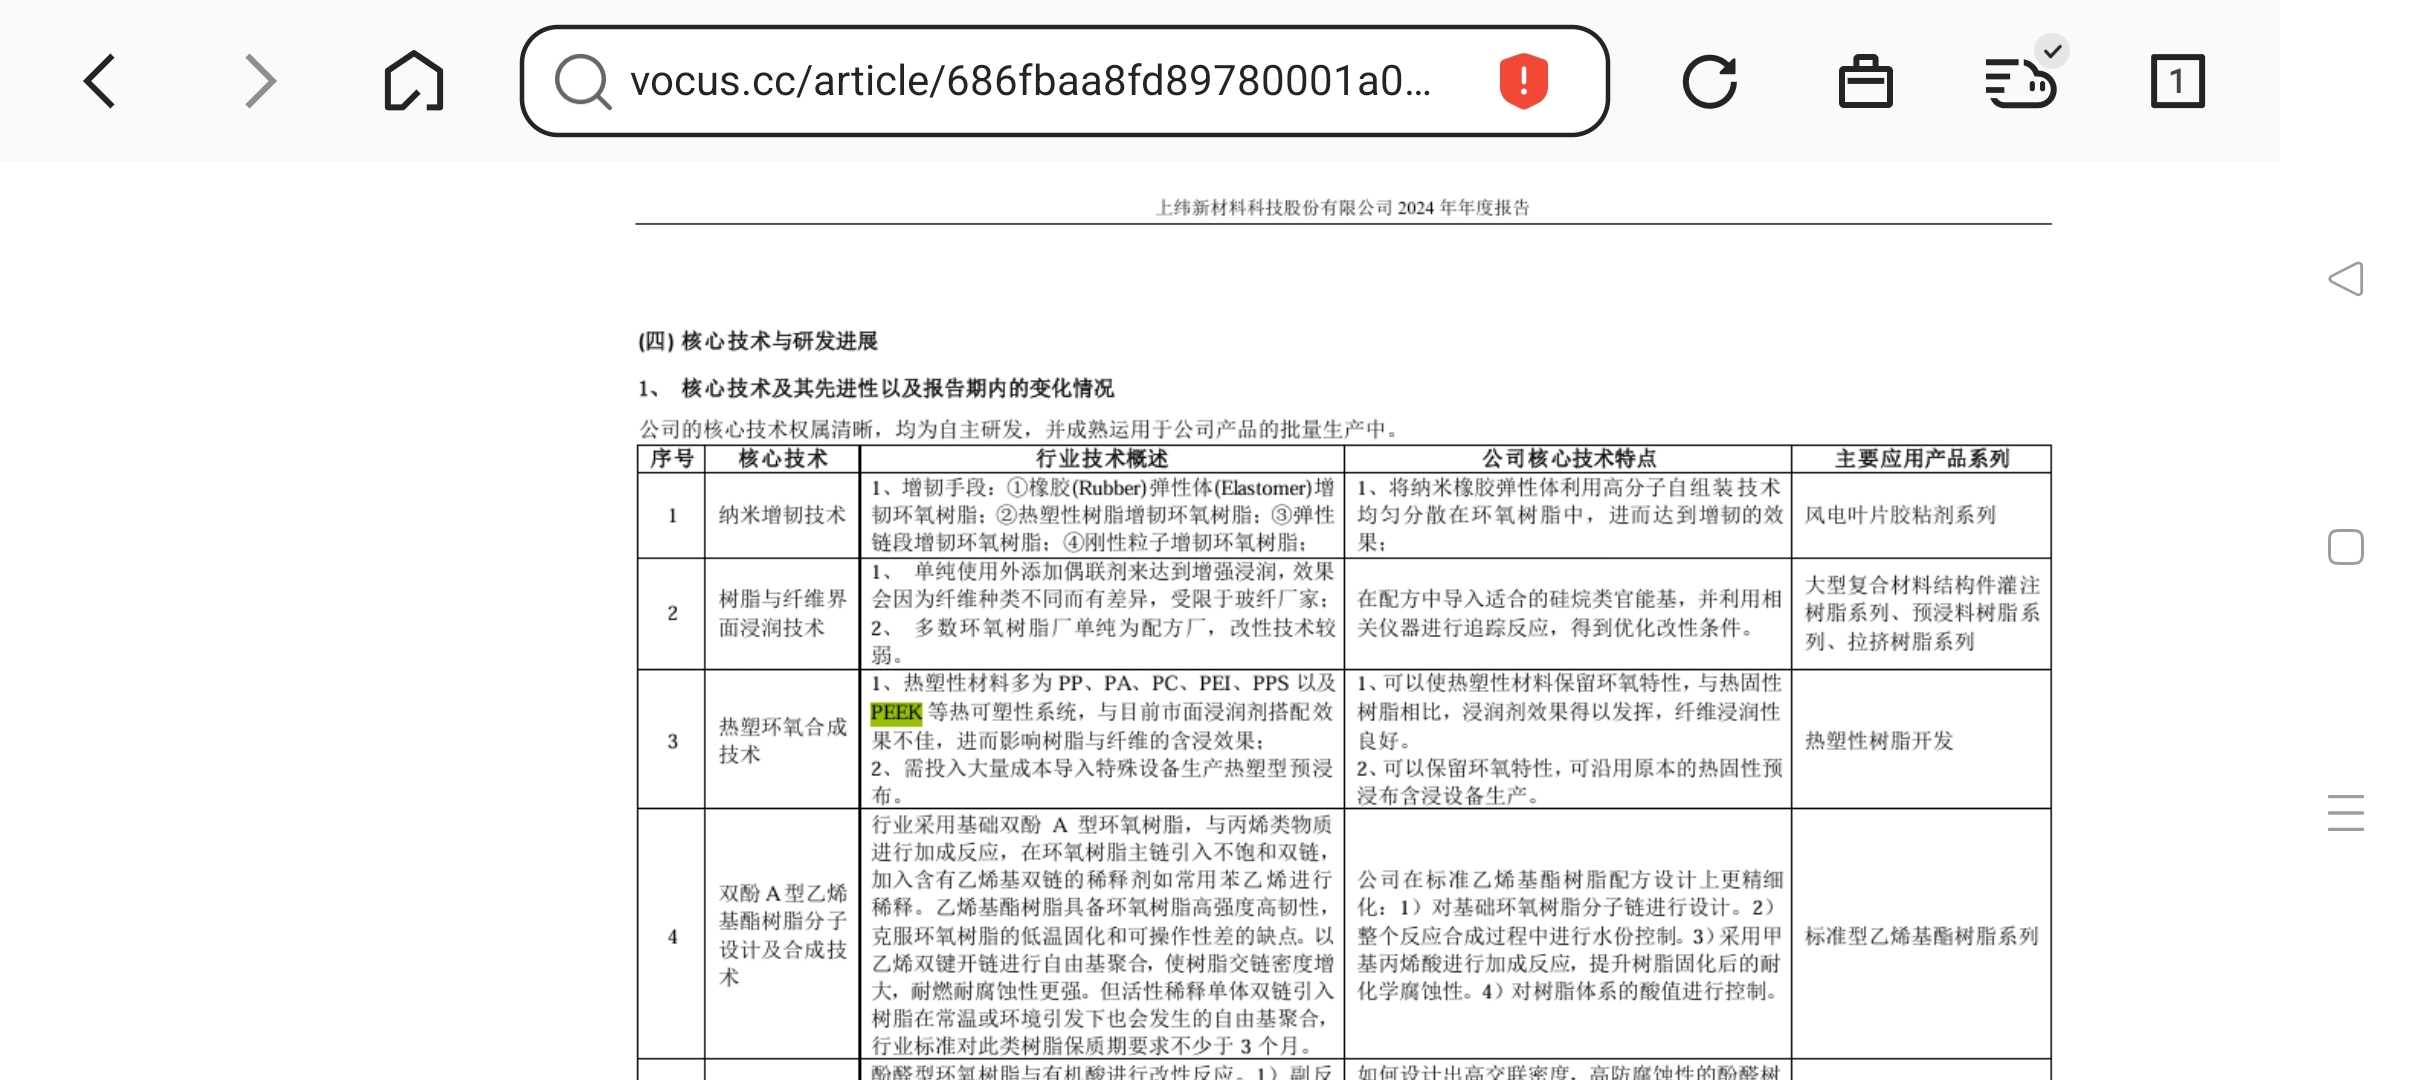The height and width of the screenshot is (1080, 2412).
Task: Click the 标准型乙烯基酯树脂系列 cell
Action: pyautogui.click(x=1920, y=936)
